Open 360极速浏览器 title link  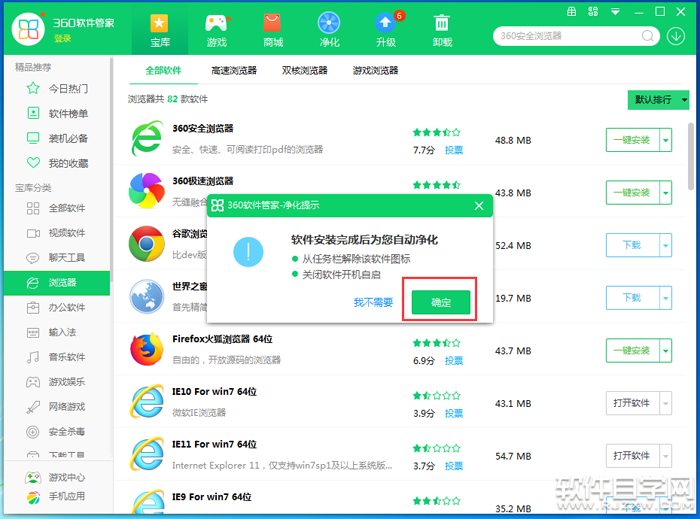click(203, 181)
